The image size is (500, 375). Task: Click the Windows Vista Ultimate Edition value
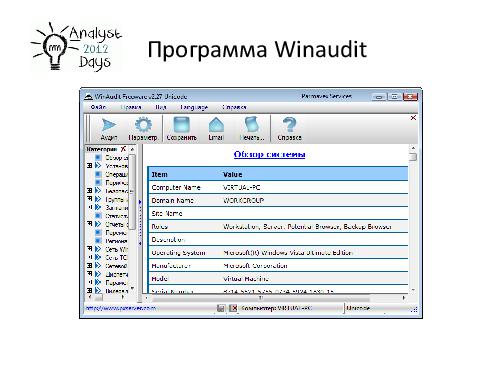[288, 253]
